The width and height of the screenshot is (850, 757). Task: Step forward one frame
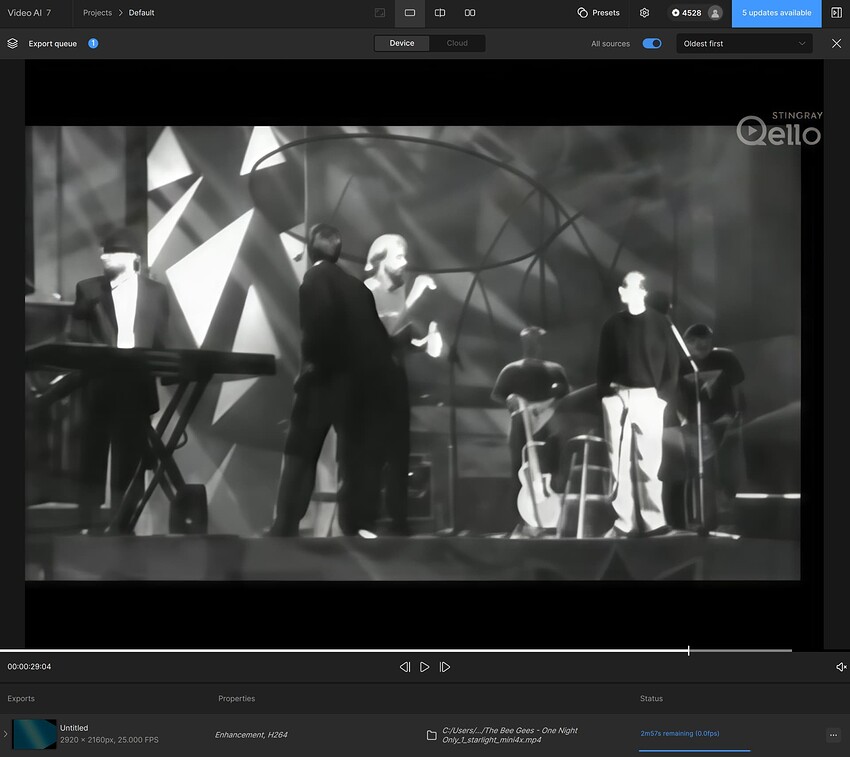445,667
